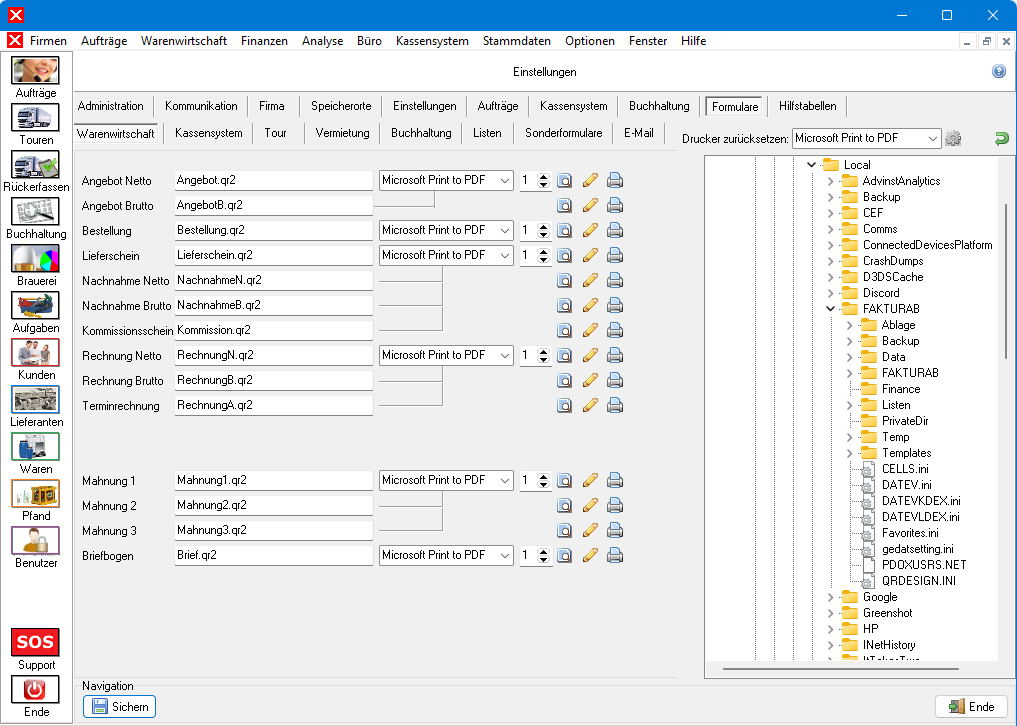Increase the copy count for Mahnung 1

click(543, 476)
